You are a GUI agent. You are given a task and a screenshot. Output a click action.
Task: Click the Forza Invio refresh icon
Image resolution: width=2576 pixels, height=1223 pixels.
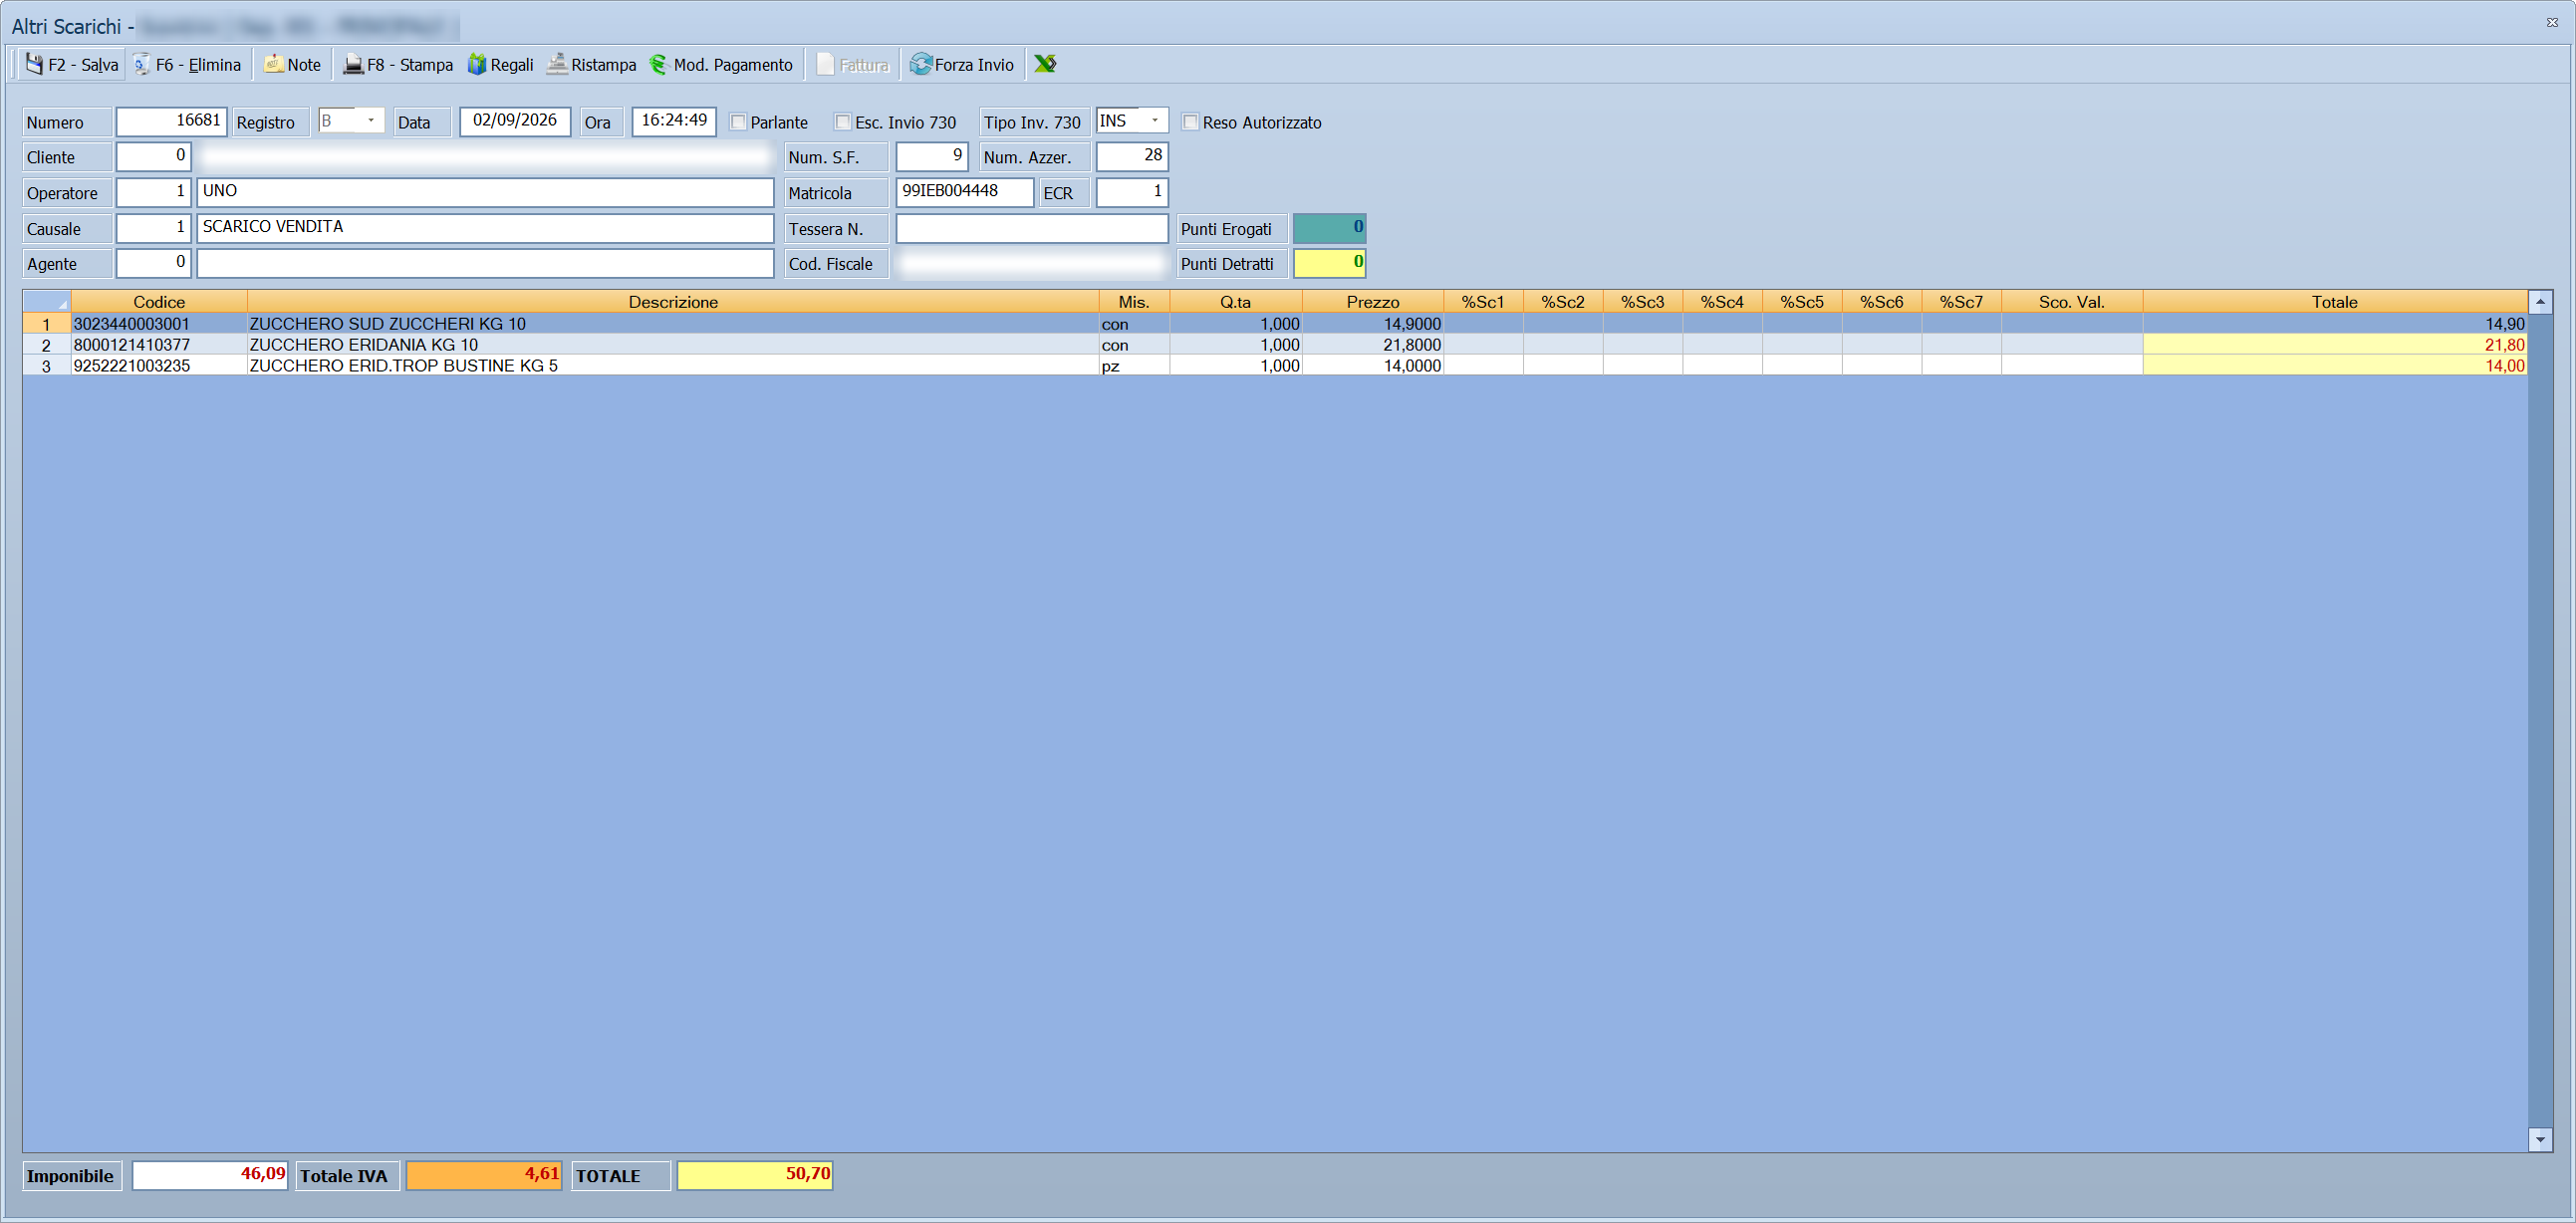pos(920,64)
